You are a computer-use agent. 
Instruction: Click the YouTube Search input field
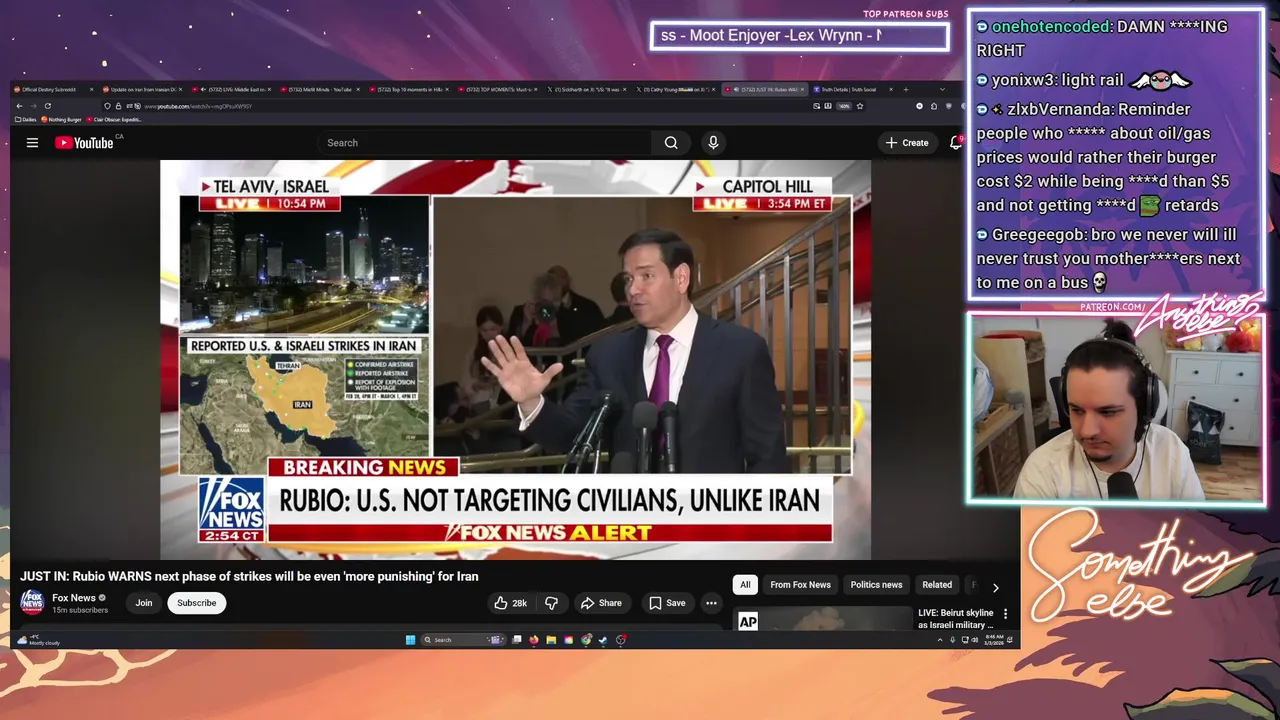pos(485,143)
